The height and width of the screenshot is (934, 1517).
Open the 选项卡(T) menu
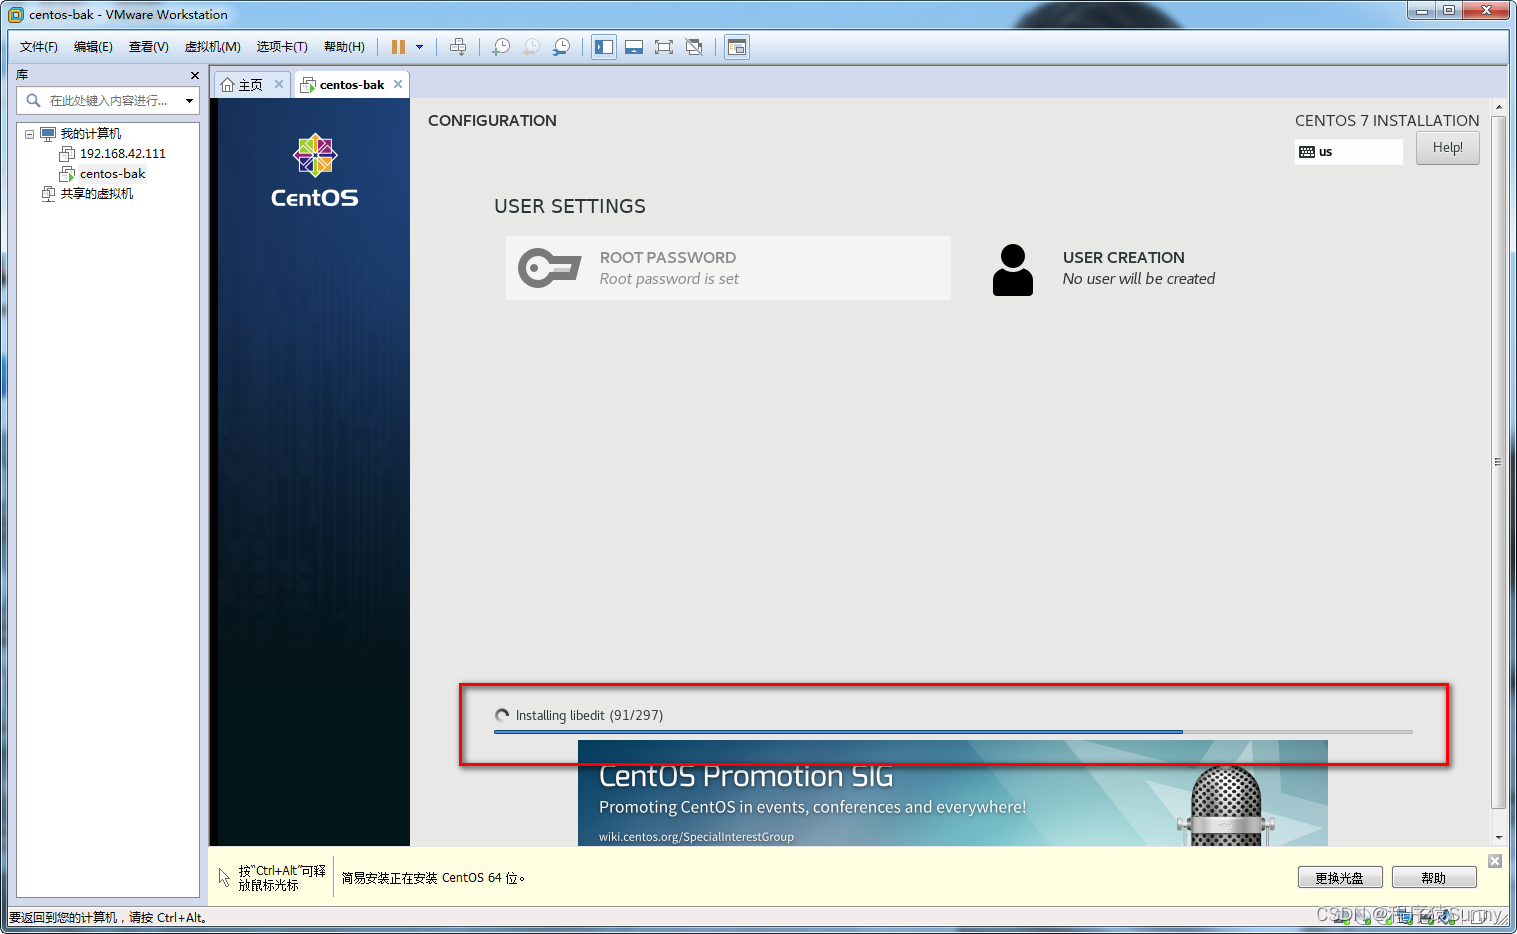tap(282, 47)
